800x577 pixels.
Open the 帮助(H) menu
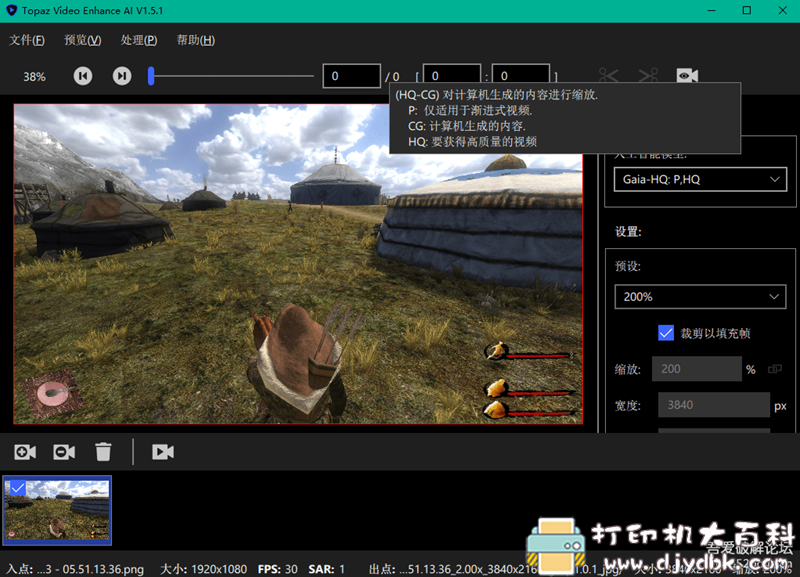click(x=195, y=40)
